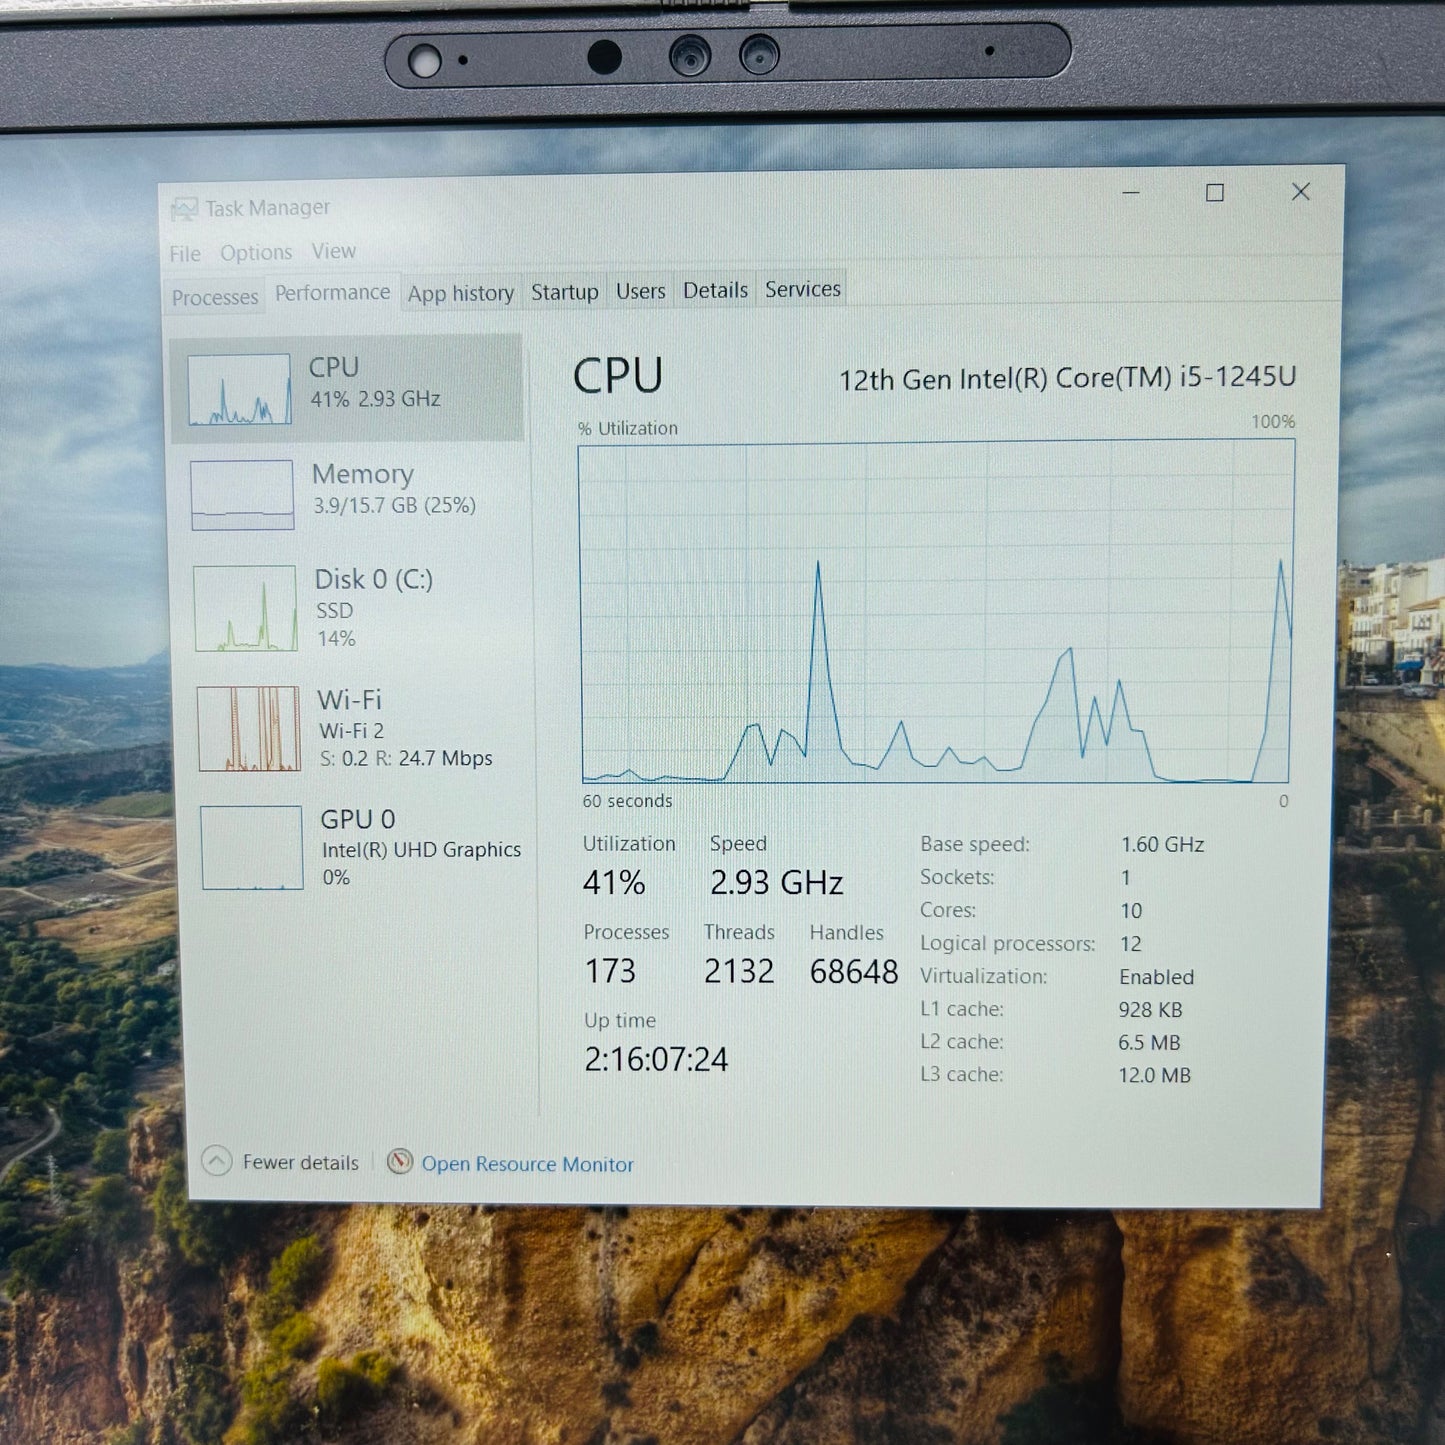Click the Intel(R) UHD Graphics label
The width and height of the screenshot is (1445, 1445).
[421, 850]
